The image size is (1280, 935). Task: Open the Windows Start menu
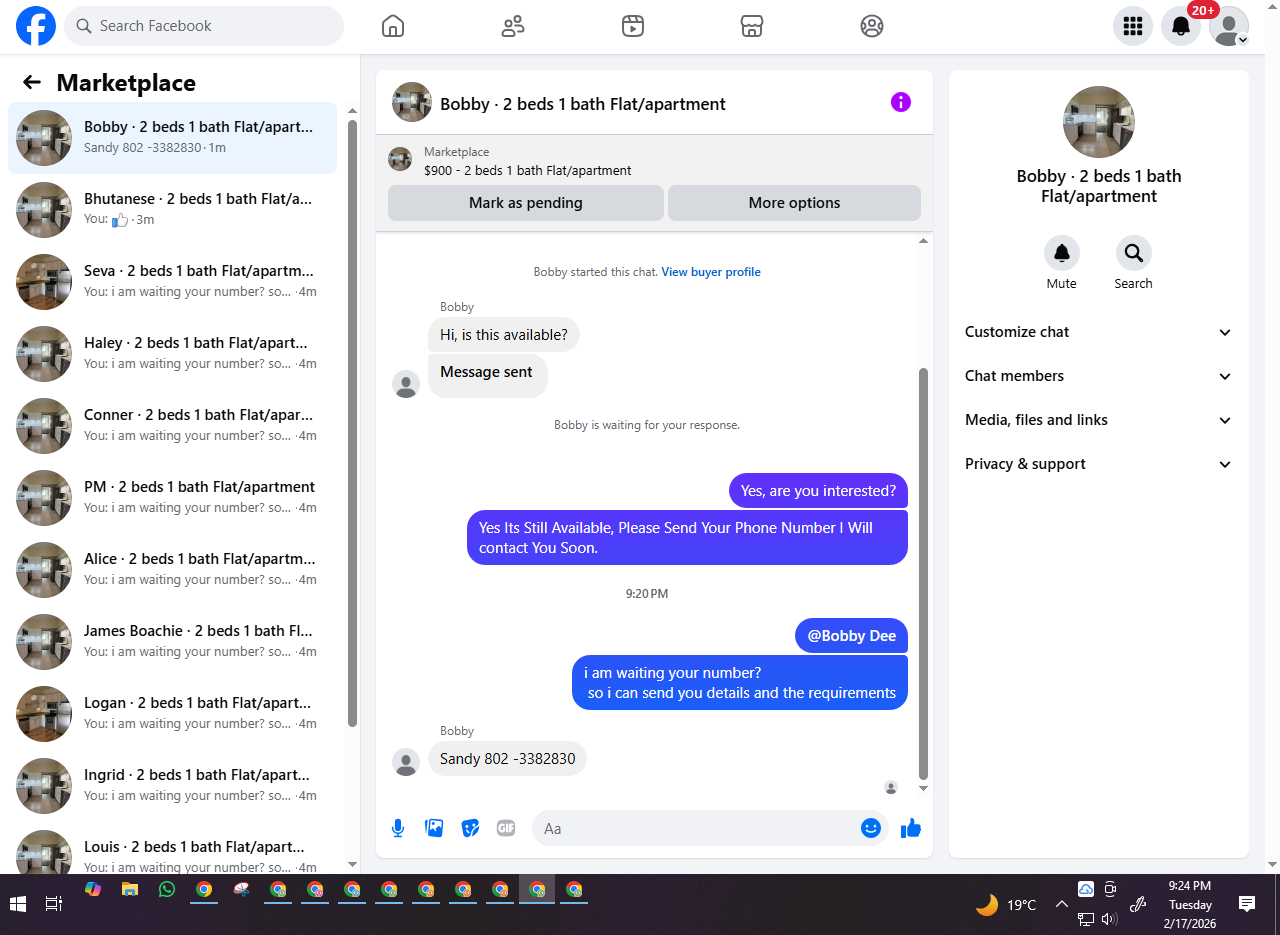[18, 904]
